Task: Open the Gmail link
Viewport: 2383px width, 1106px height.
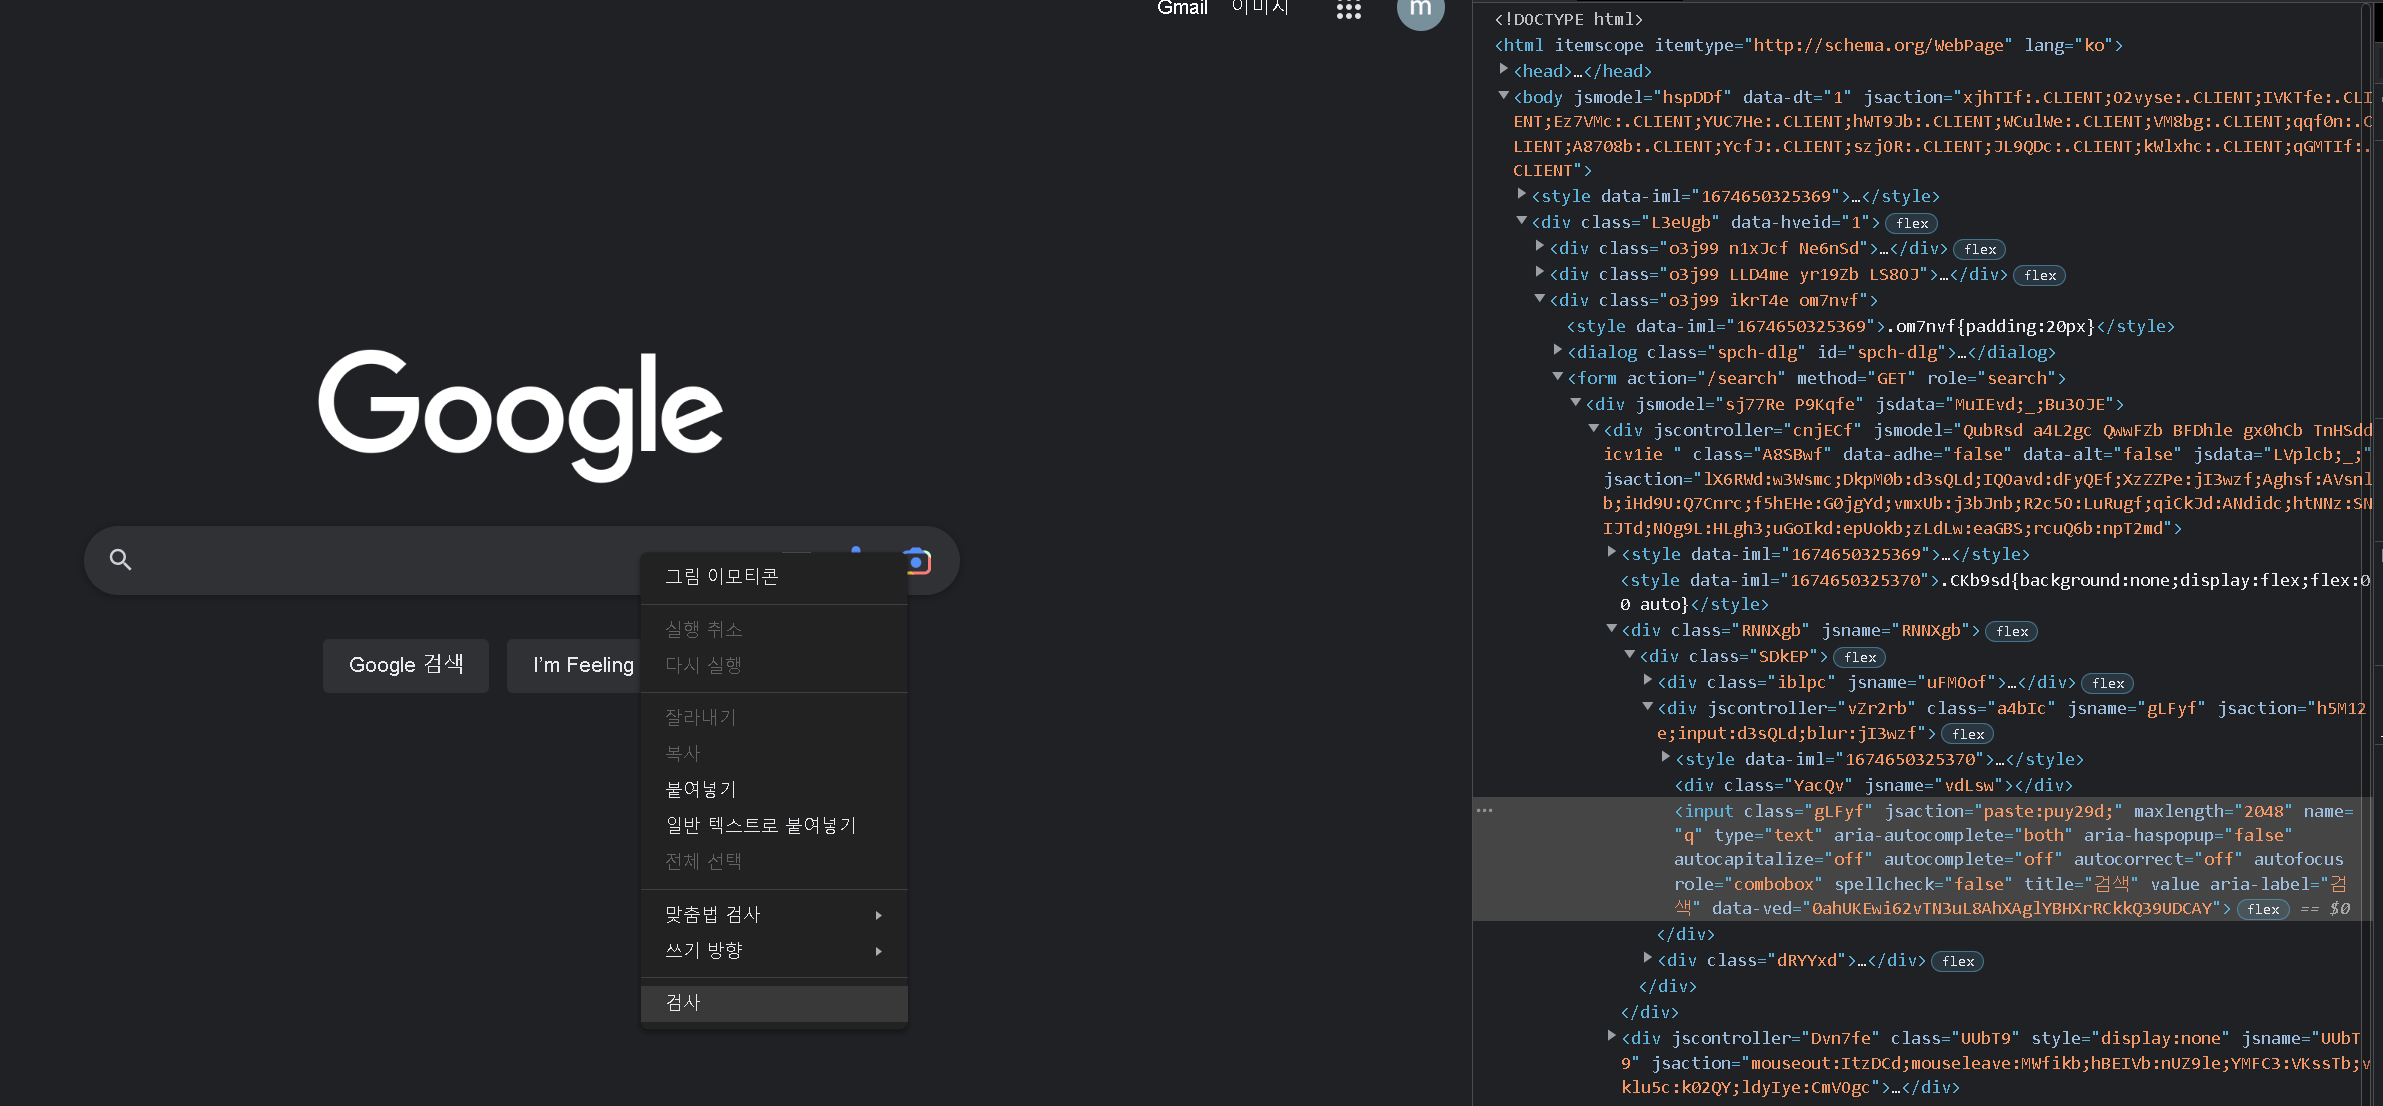Action: point(1182,8)
